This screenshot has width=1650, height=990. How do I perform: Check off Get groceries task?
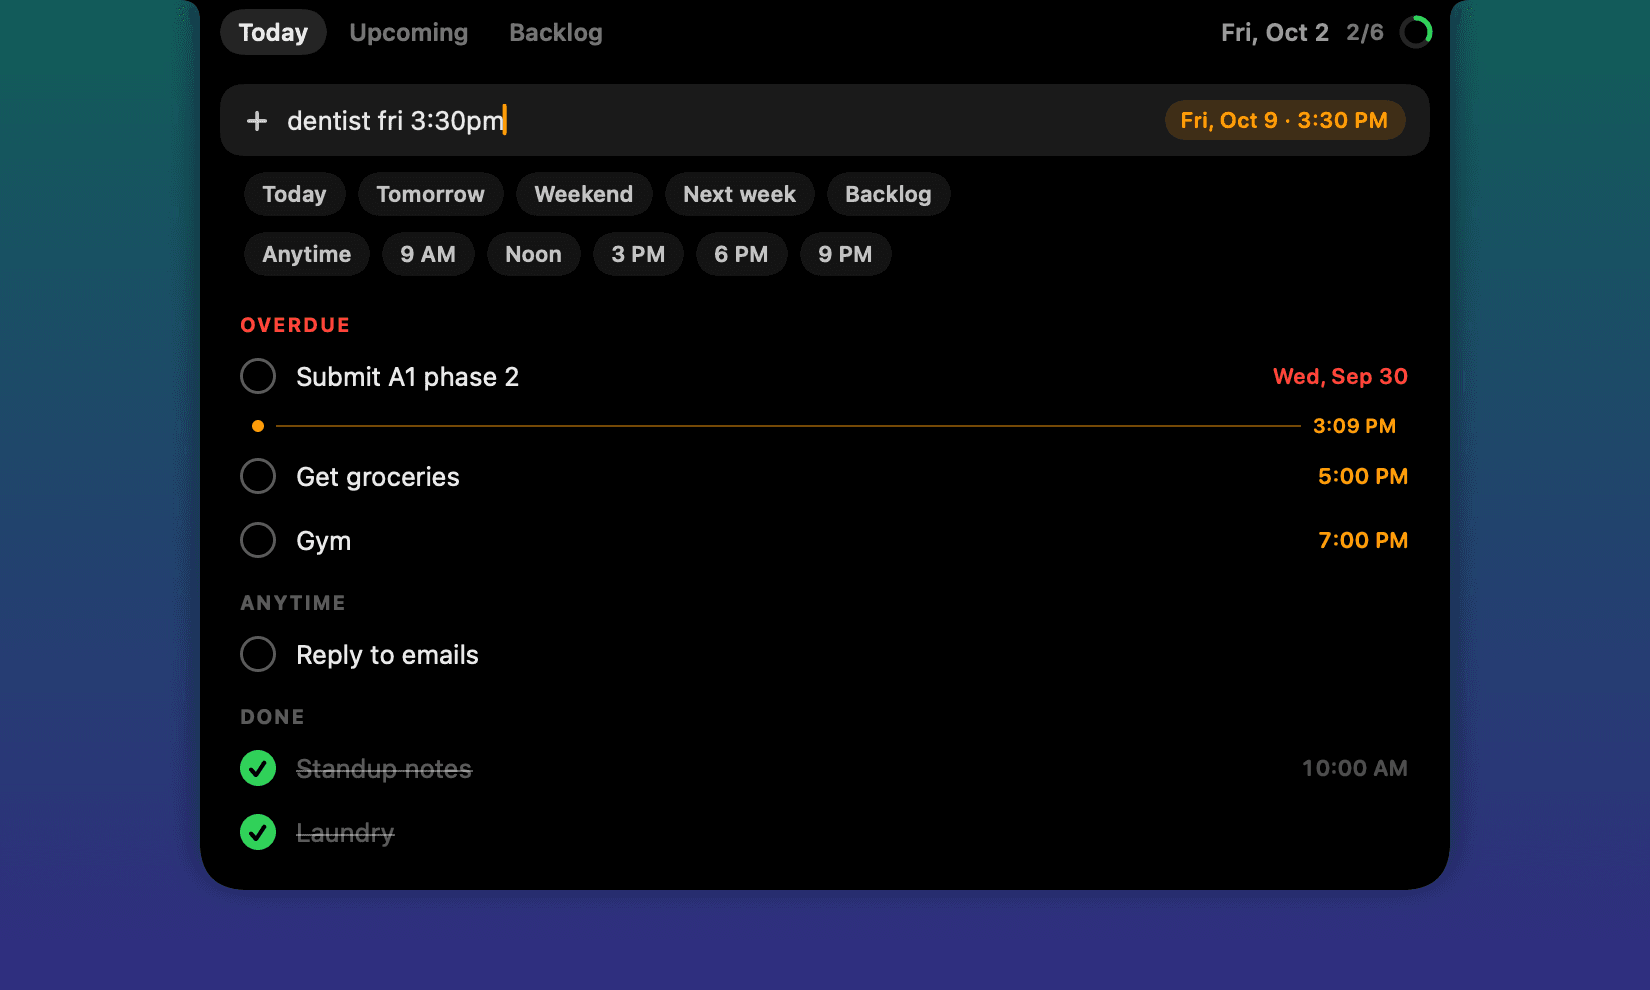(258, 476)
